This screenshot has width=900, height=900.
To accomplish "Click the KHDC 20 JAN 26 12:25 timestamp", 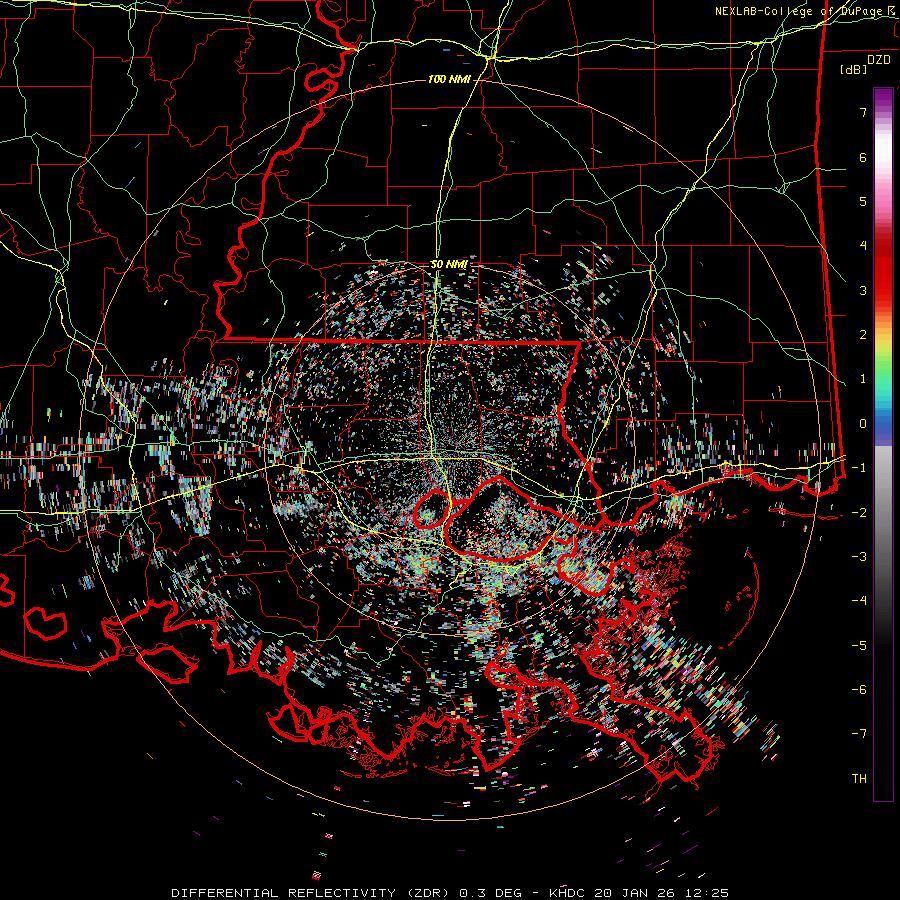I will (x=639, y=893).
